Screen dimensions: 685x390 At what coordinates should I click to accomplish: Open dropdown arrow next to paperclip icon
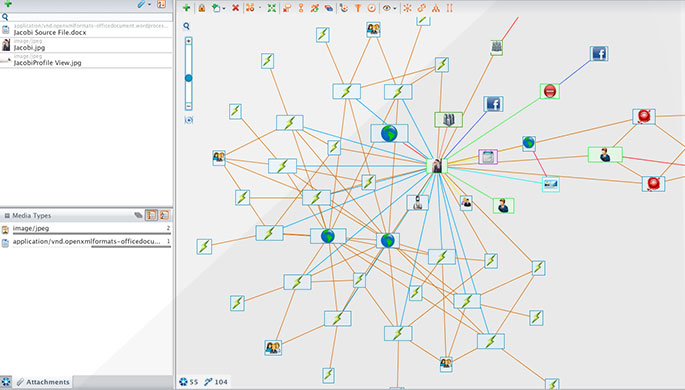(x=149, y=5)
